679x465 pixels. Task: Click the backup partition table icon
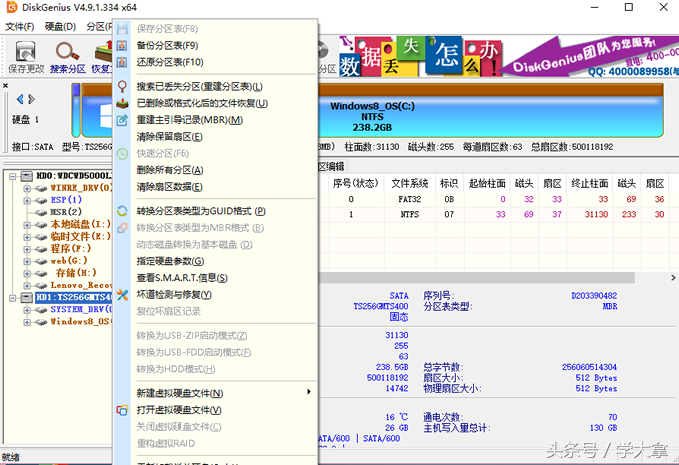[122, 45]
